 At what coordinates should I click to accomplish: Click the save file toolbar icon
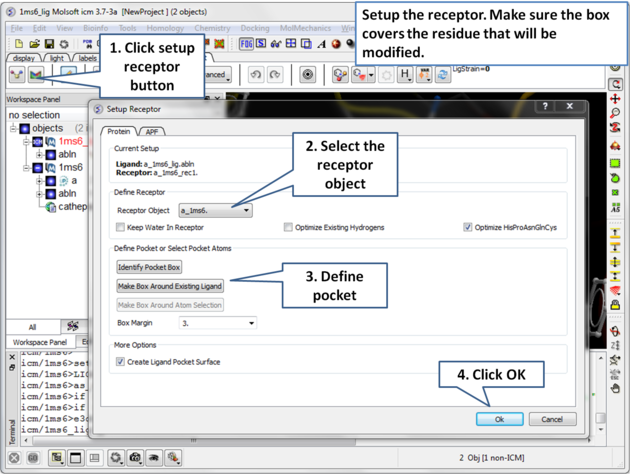tap(49, 44)
